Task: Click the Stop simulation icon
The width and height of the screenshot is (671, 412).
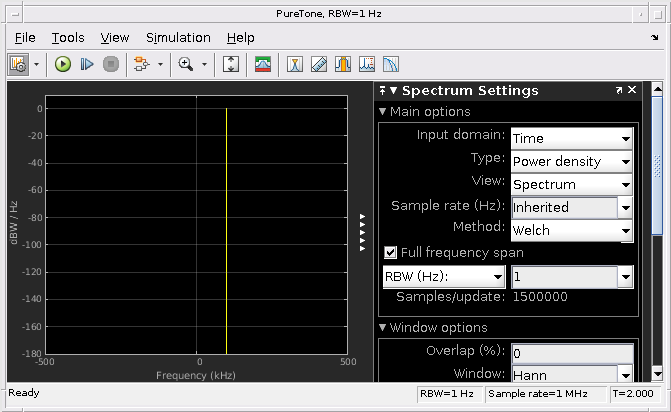Action: click(110, 64)
